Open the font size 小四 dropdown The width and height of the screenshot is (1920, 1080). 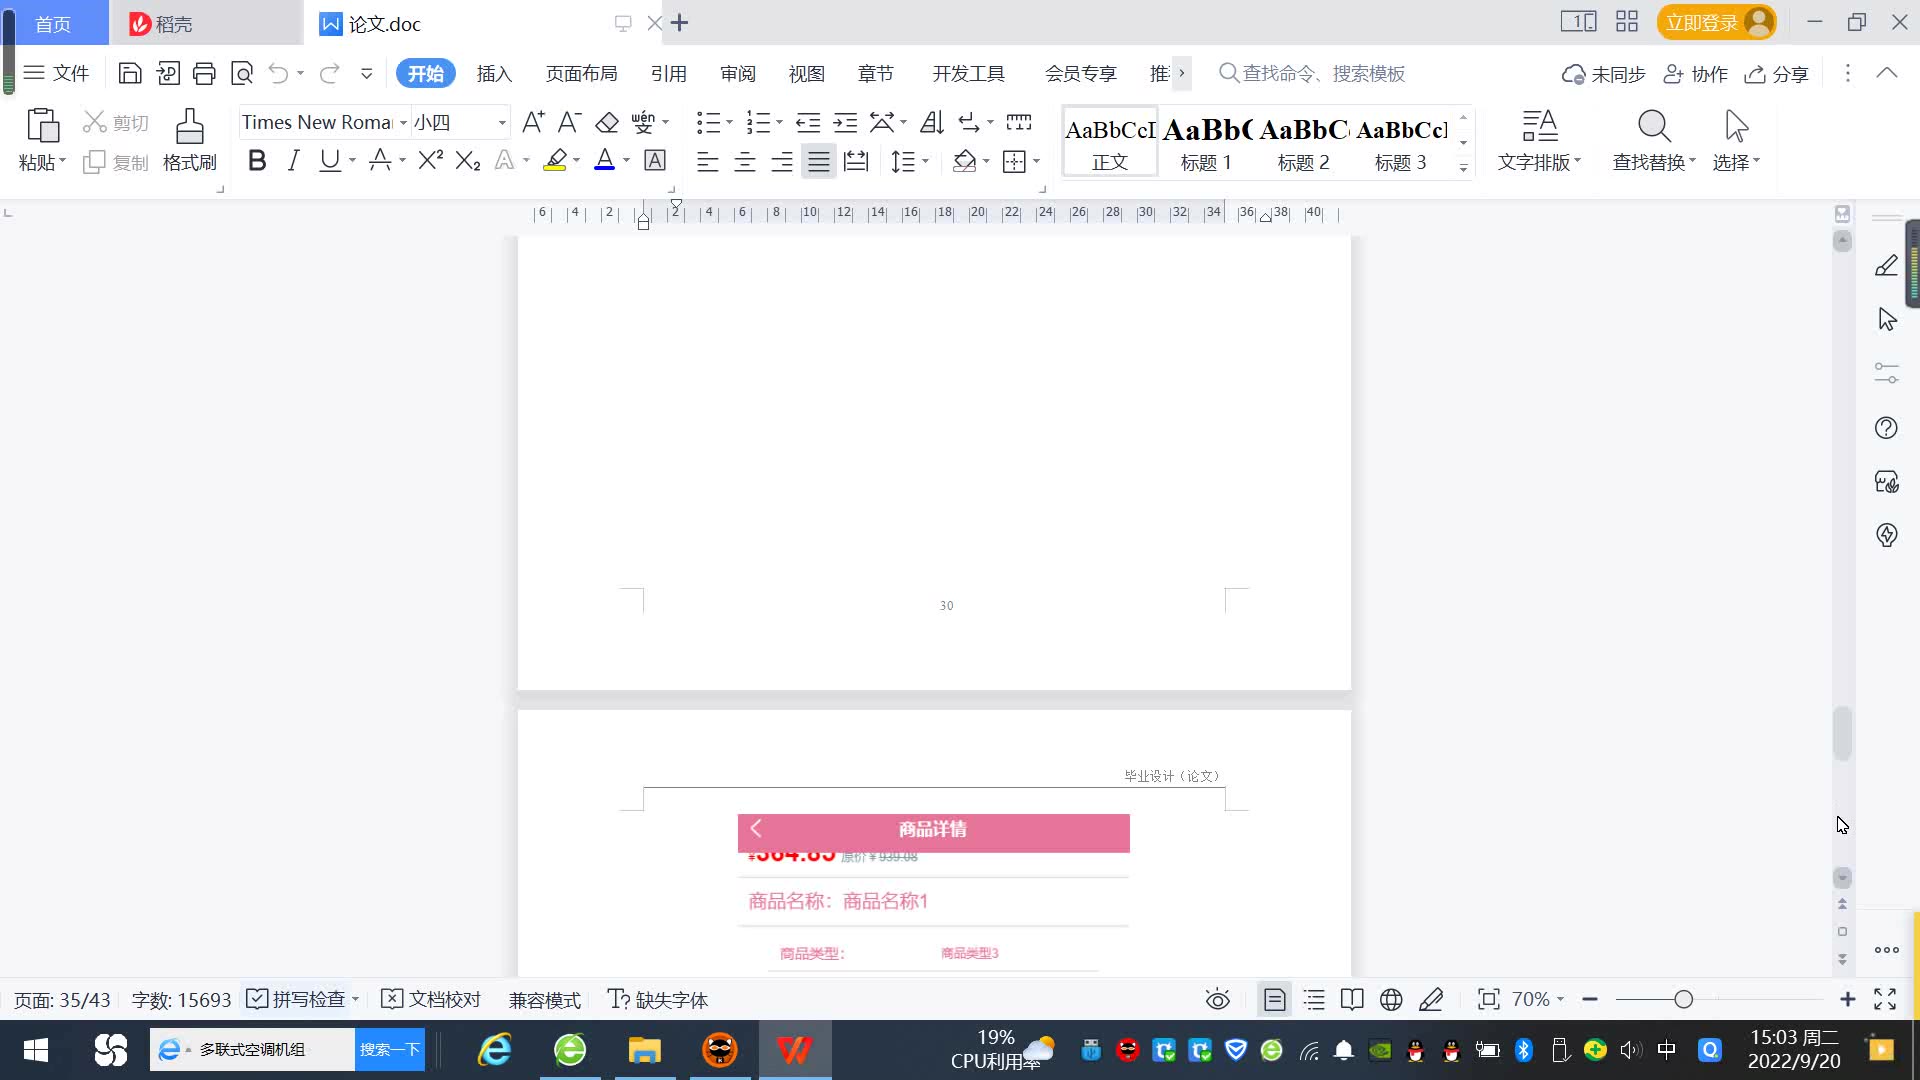click(502, 123)
